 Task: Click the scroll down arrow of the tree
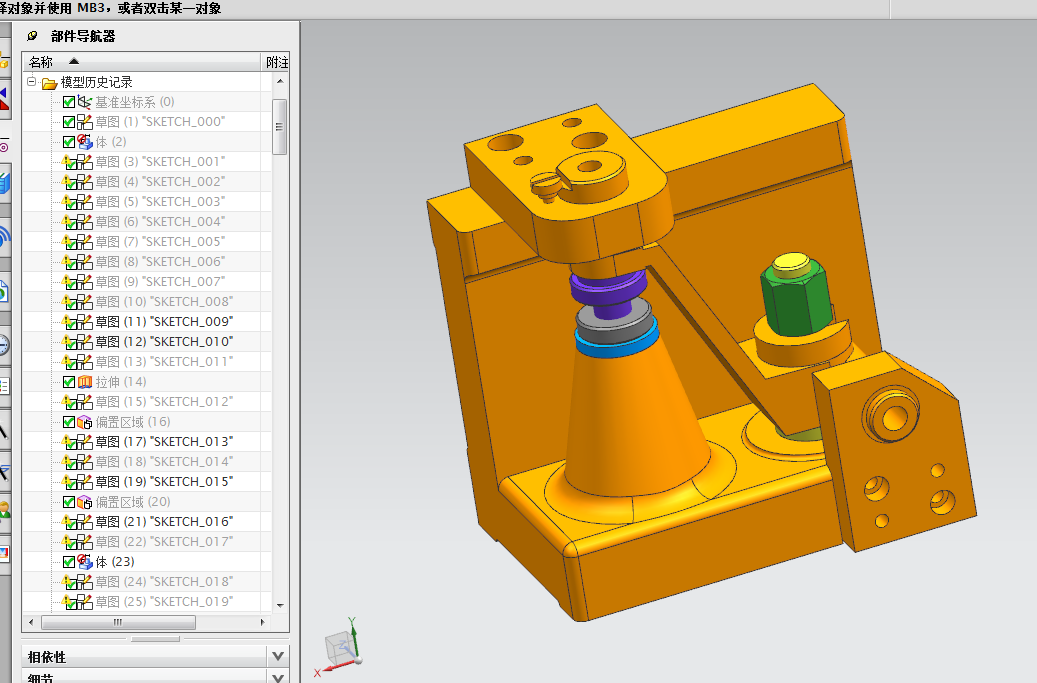tap(280, 605)
